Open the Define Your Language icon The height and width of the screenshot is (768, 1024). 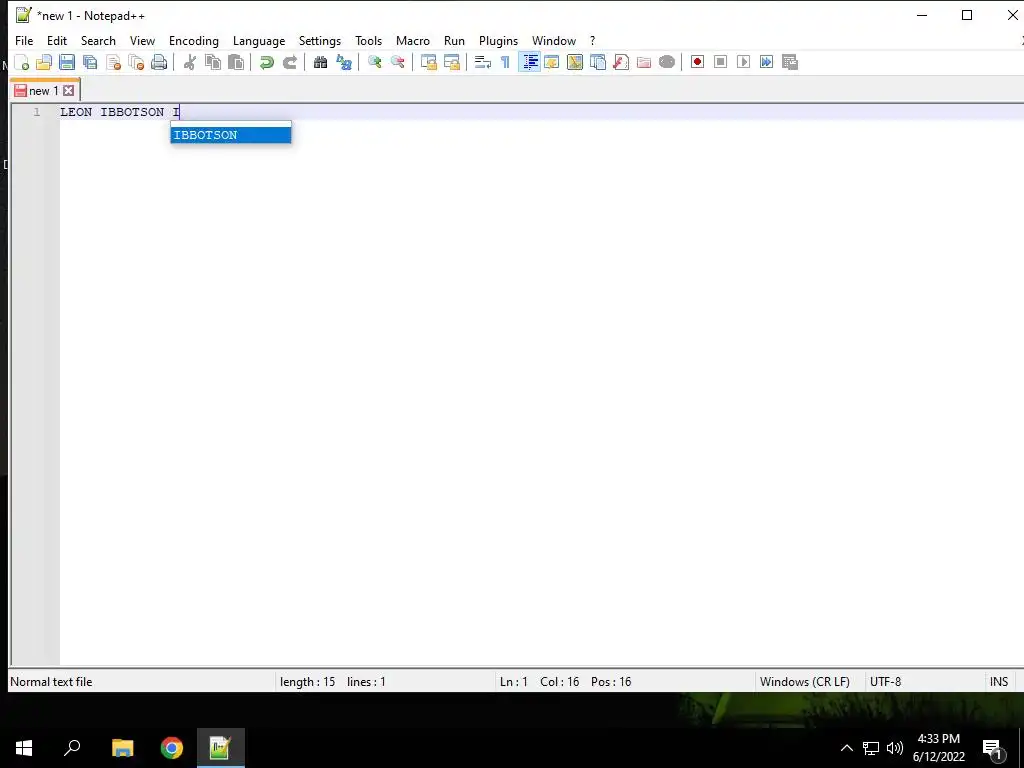point(552,63)
